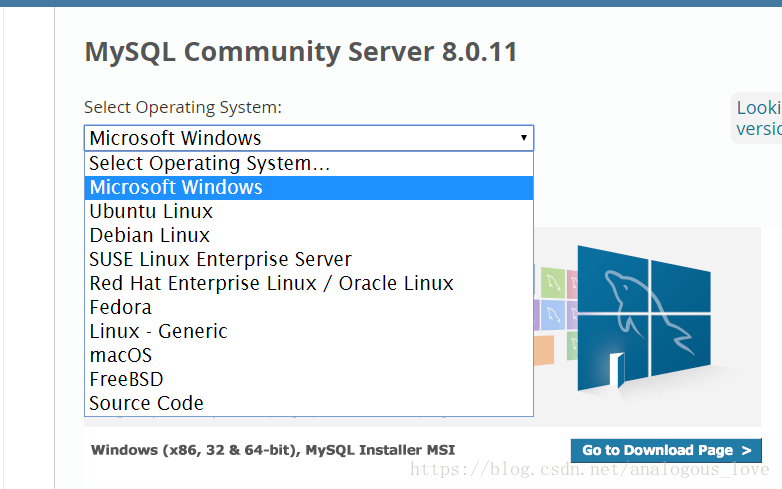Pick Red Hat Enterprise Linux / Oracle Linux
Screen dimensions: 782x489
point(271,283)
